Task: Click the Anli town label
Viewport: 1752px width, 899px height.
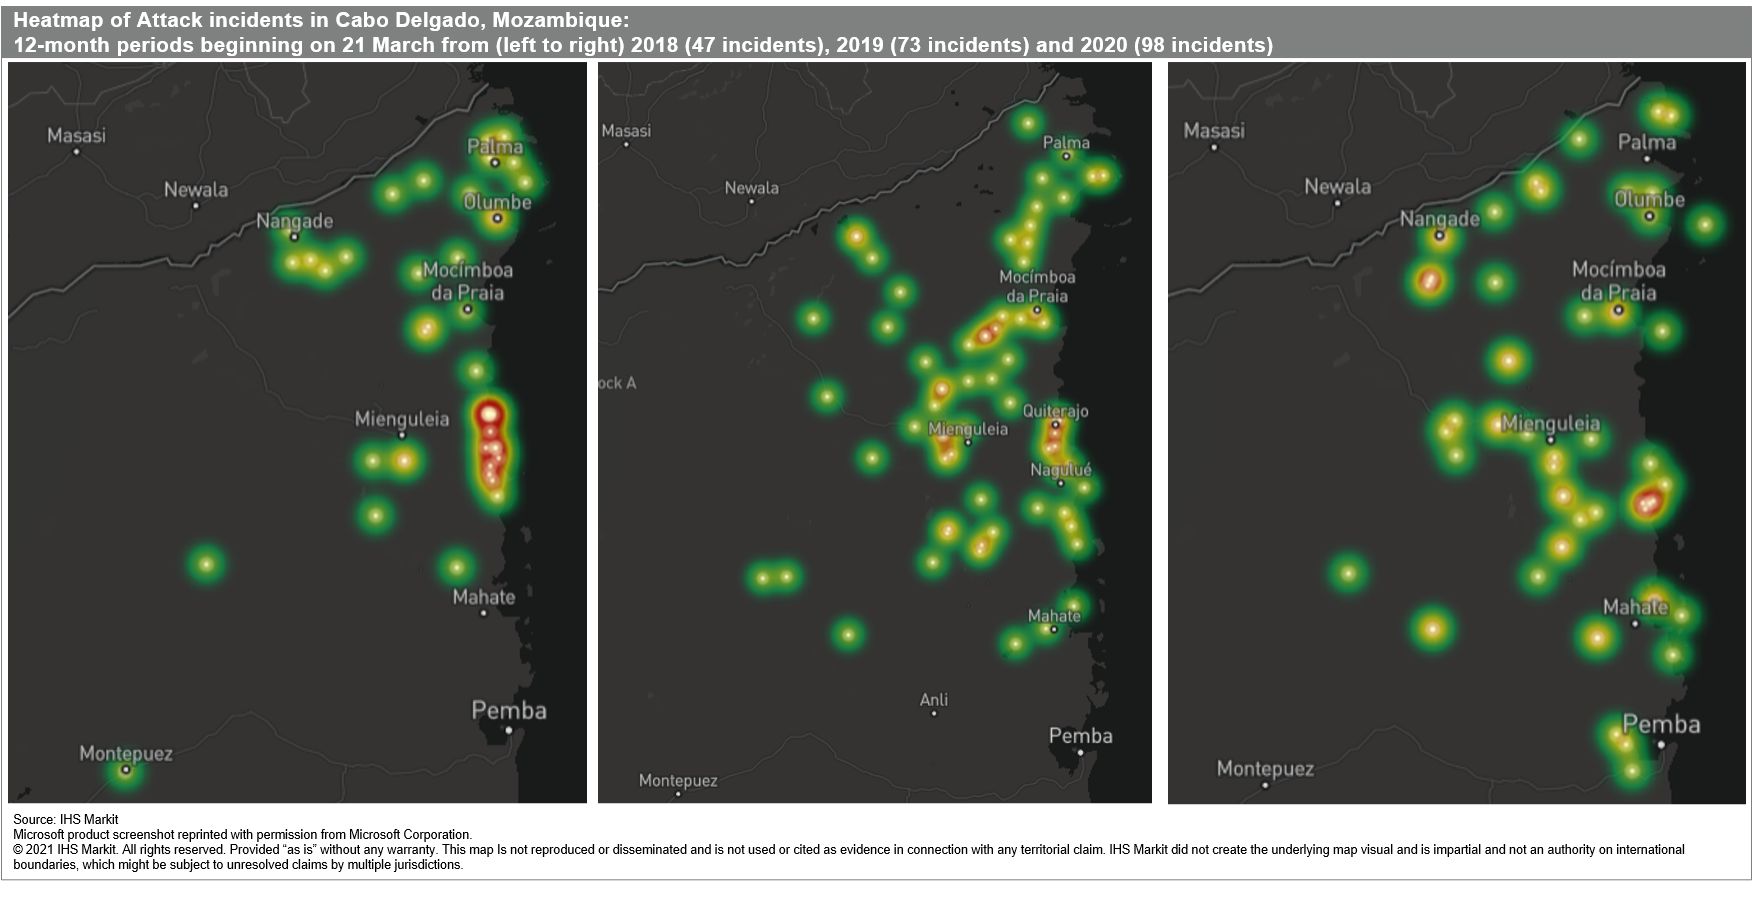Action: tap(933, 700)
